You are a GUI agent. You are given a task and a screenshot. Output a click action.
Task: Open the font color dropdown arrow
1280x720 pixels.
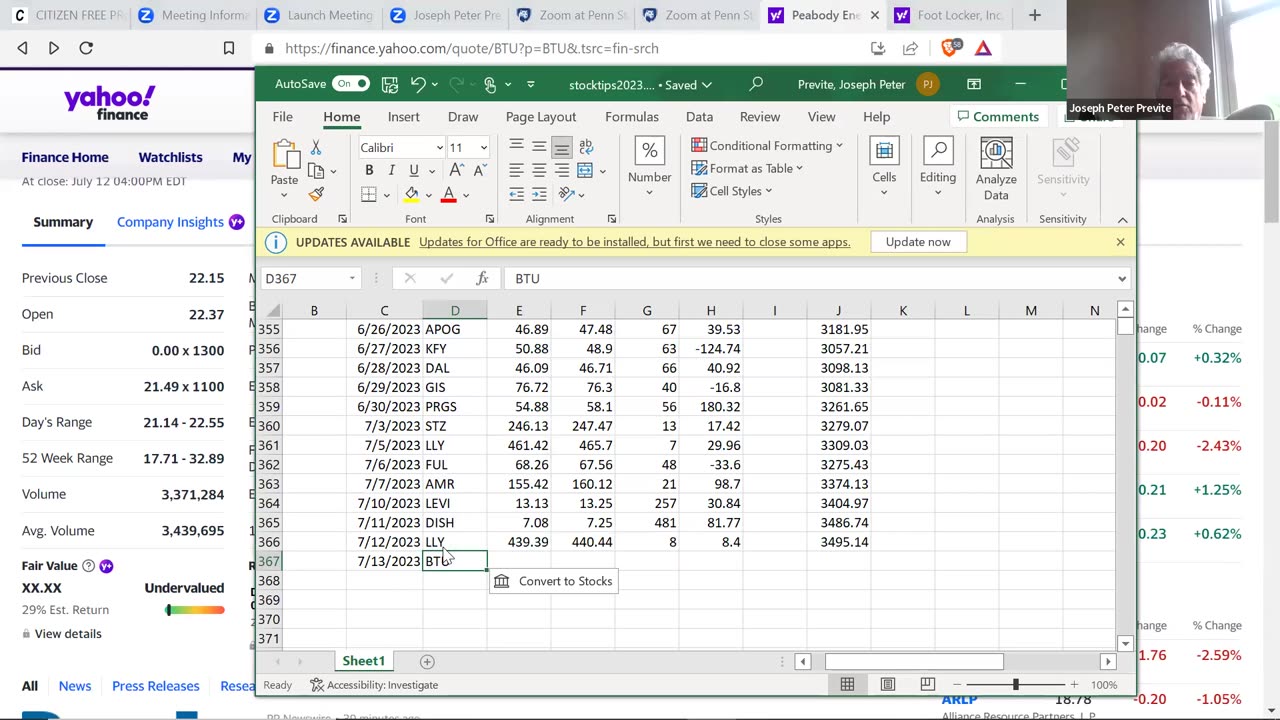pos(466,195)
